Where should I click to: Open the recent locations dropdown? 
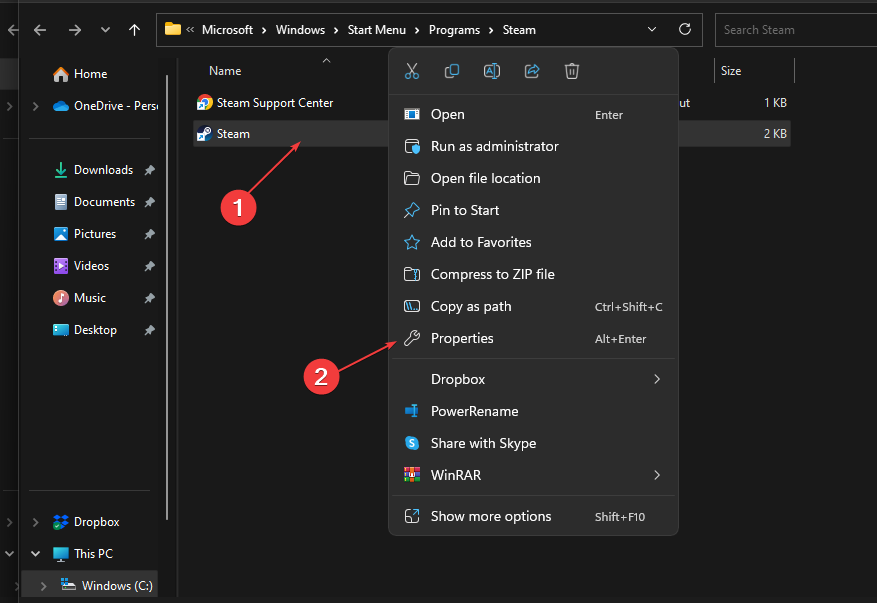click(x=105, y=30)
